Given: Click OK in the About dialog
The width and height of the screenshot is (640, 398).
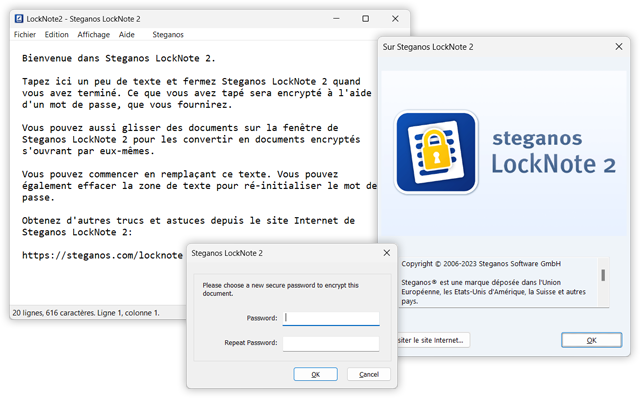Looking at the screenshot, I should 591,340.
